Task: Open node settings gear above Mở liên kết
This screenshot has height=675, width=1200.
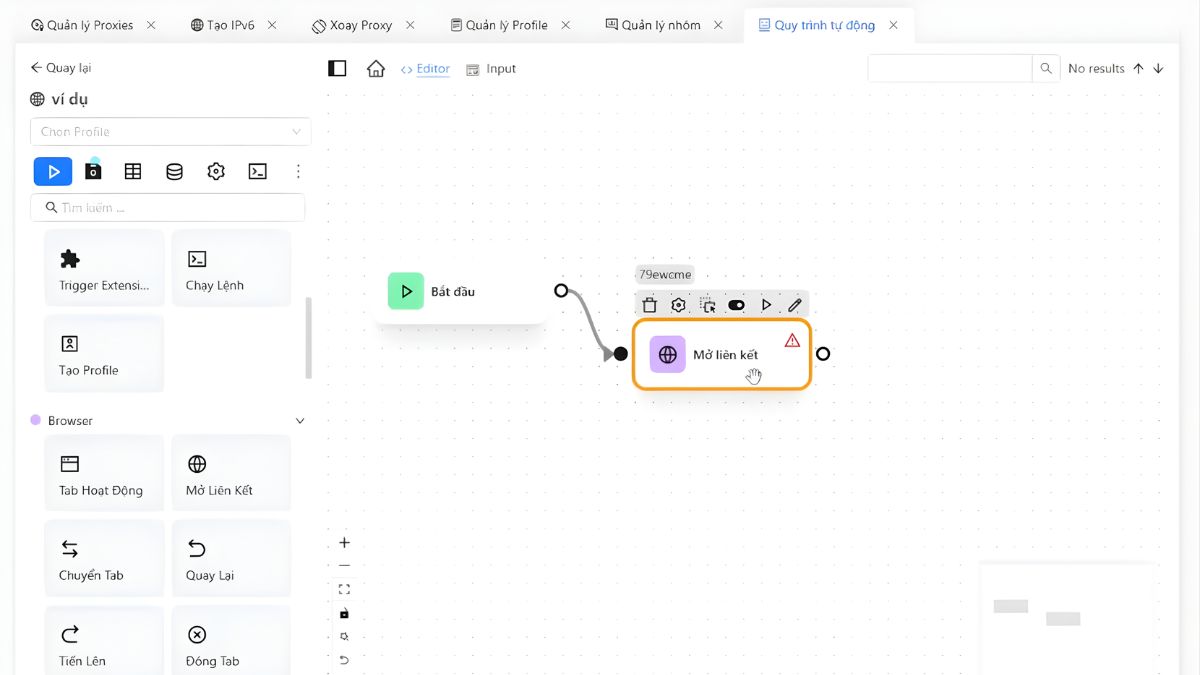Action: click(x=678, y=305)
